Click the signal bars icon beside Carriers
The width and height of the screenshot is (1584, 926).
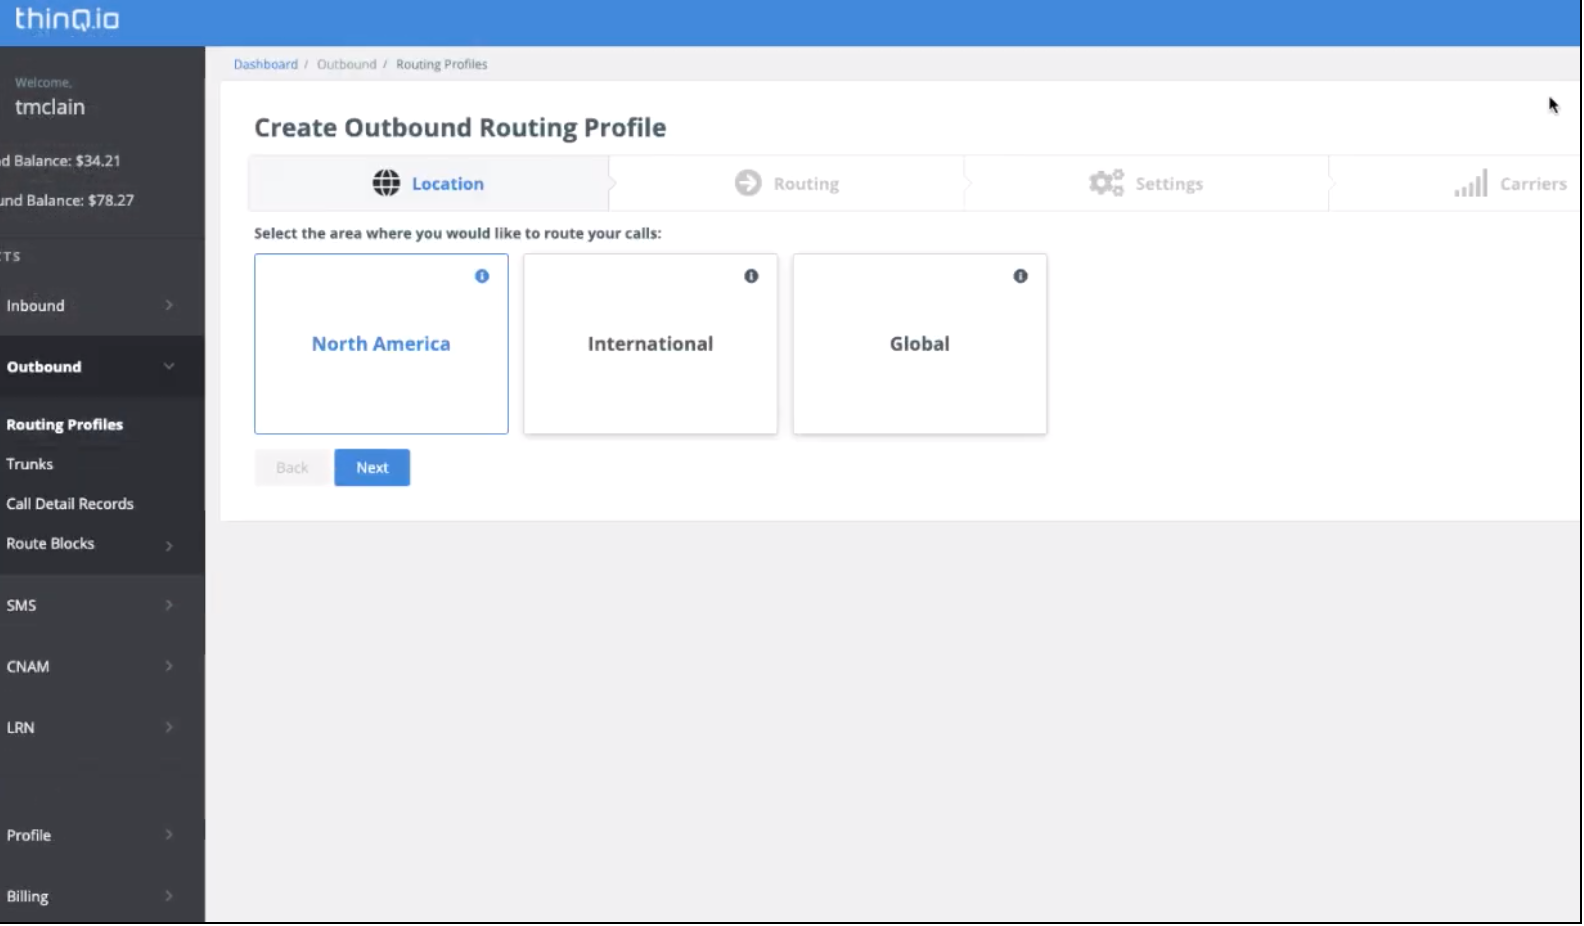[x=1470, y=184]
